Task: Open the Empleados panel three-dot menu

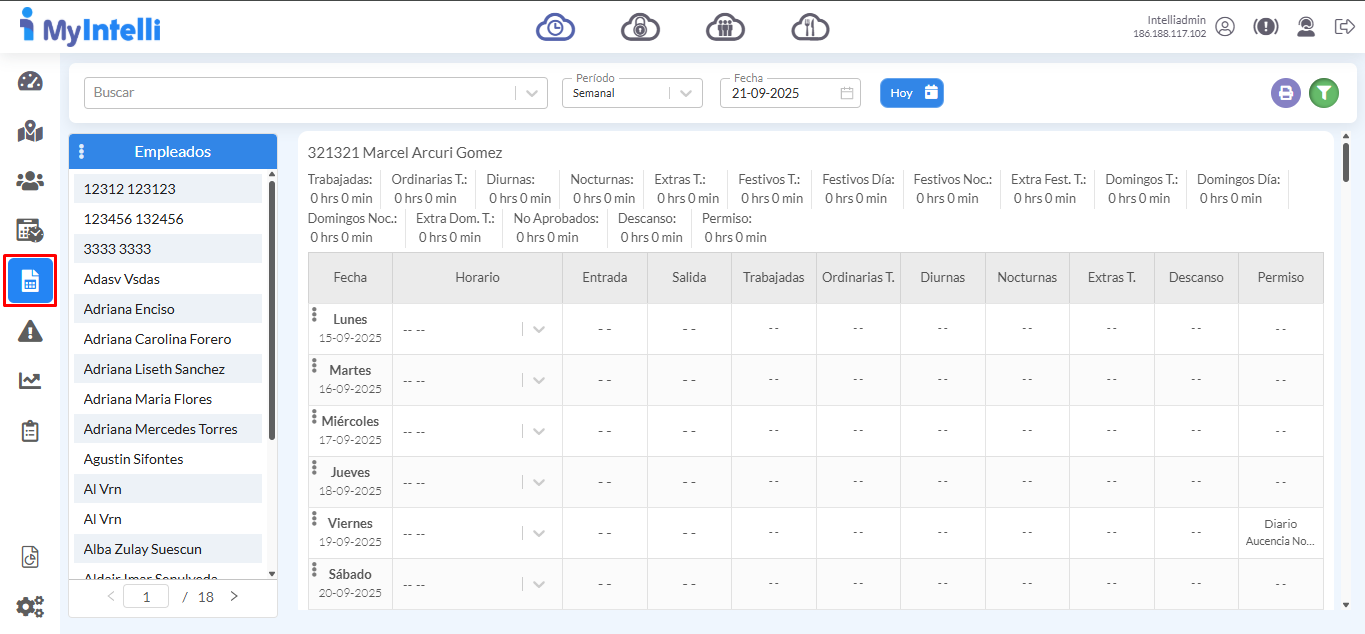Action: [x=82, y=152]
